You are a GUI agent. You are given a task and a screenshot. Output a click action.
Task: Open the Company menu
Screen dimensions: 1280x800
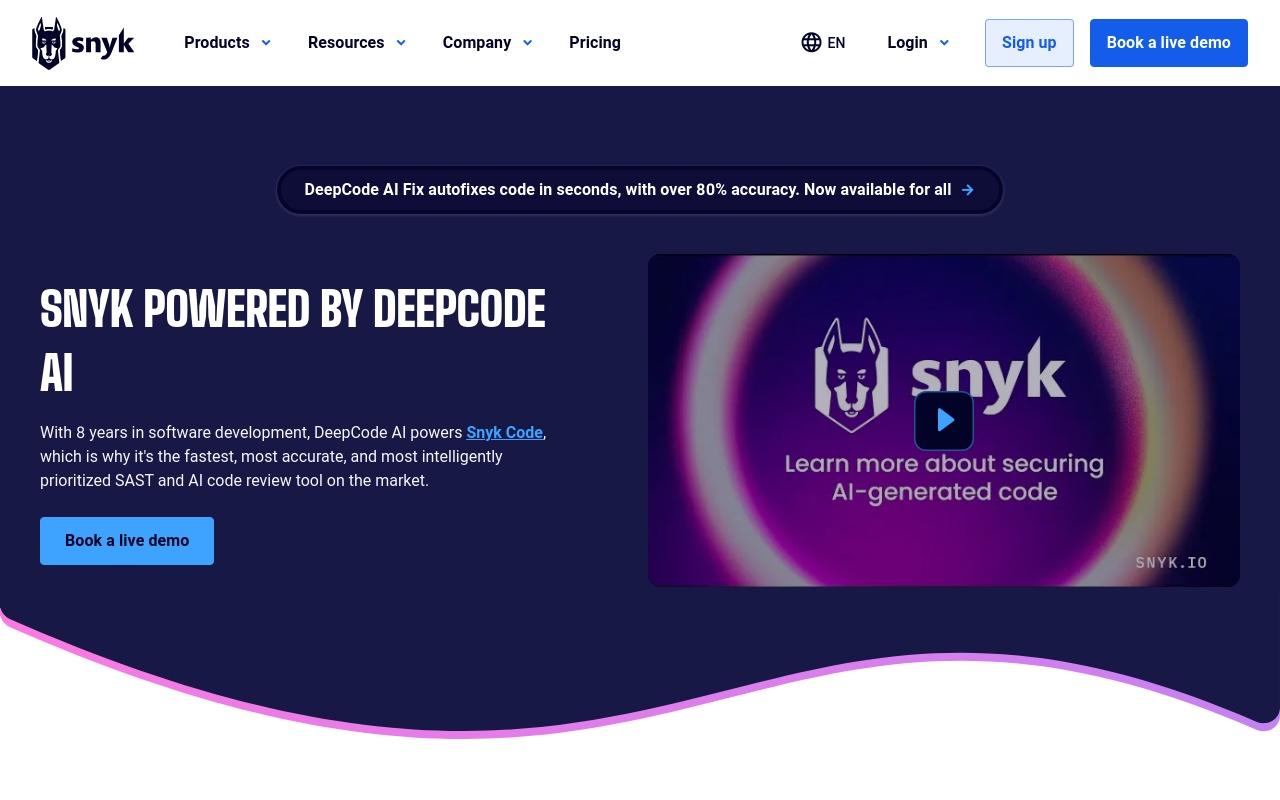pyautogui.click(x=477, y=43)
